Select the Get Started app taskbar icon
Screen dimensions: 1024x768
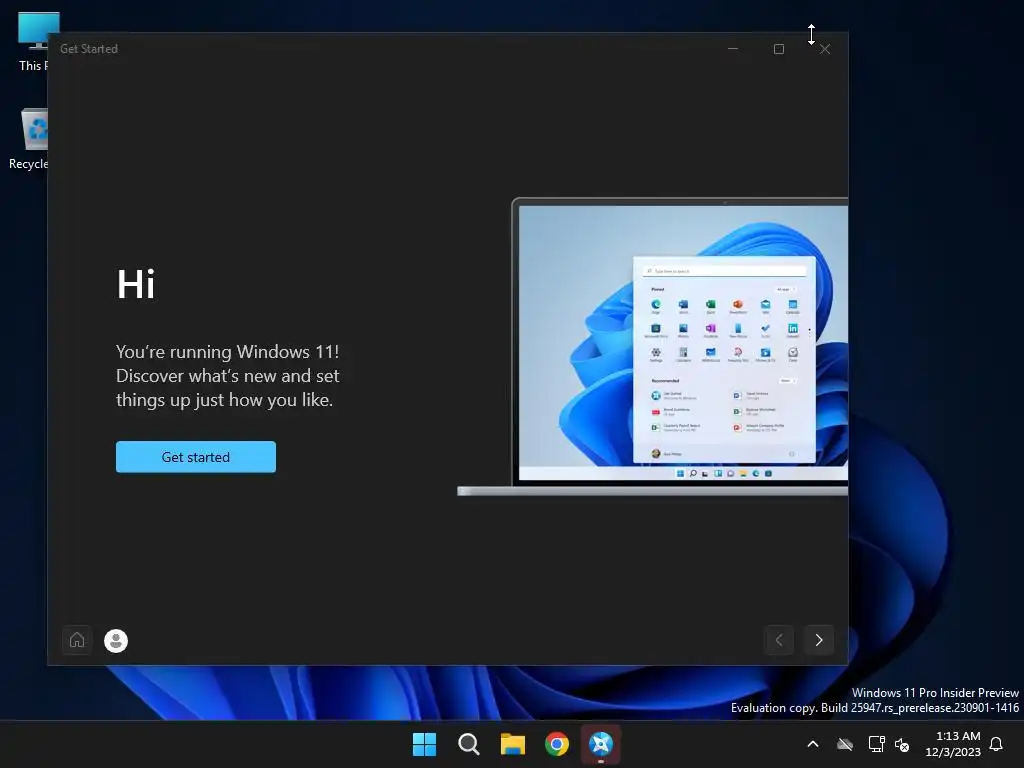pos(601,744)
